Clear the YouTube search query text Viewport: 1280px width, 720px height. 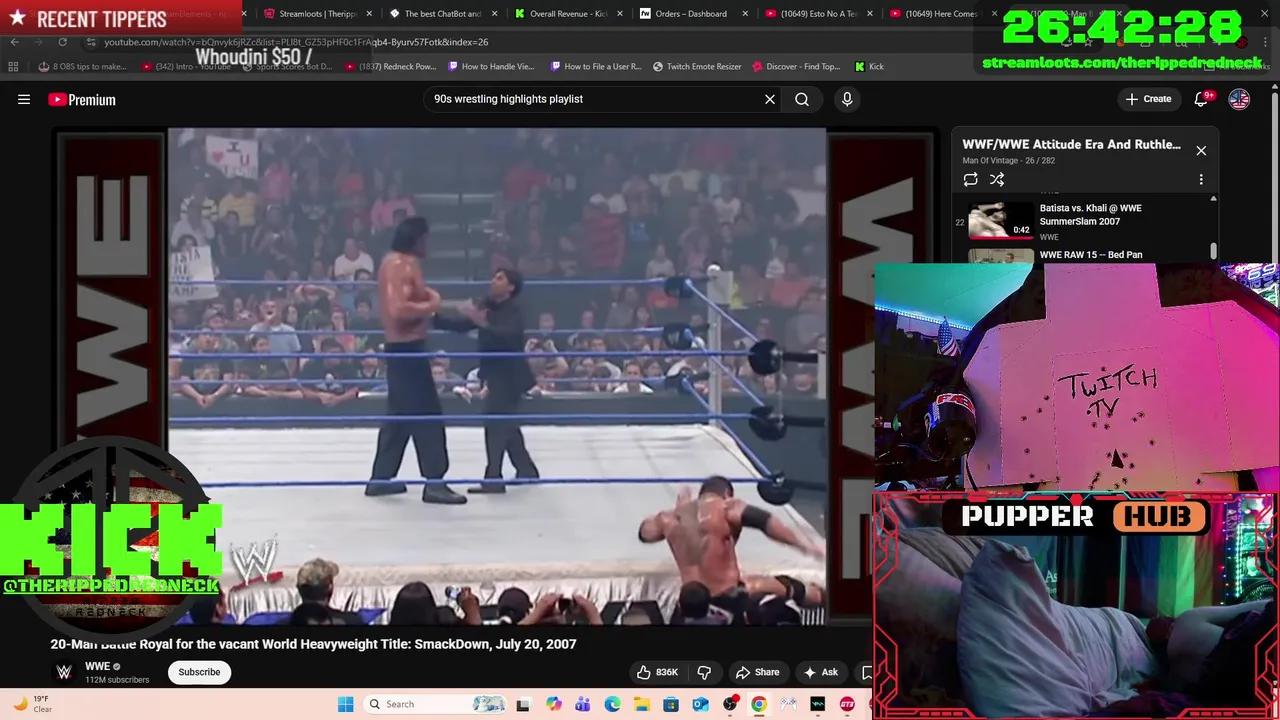(770, 99)
